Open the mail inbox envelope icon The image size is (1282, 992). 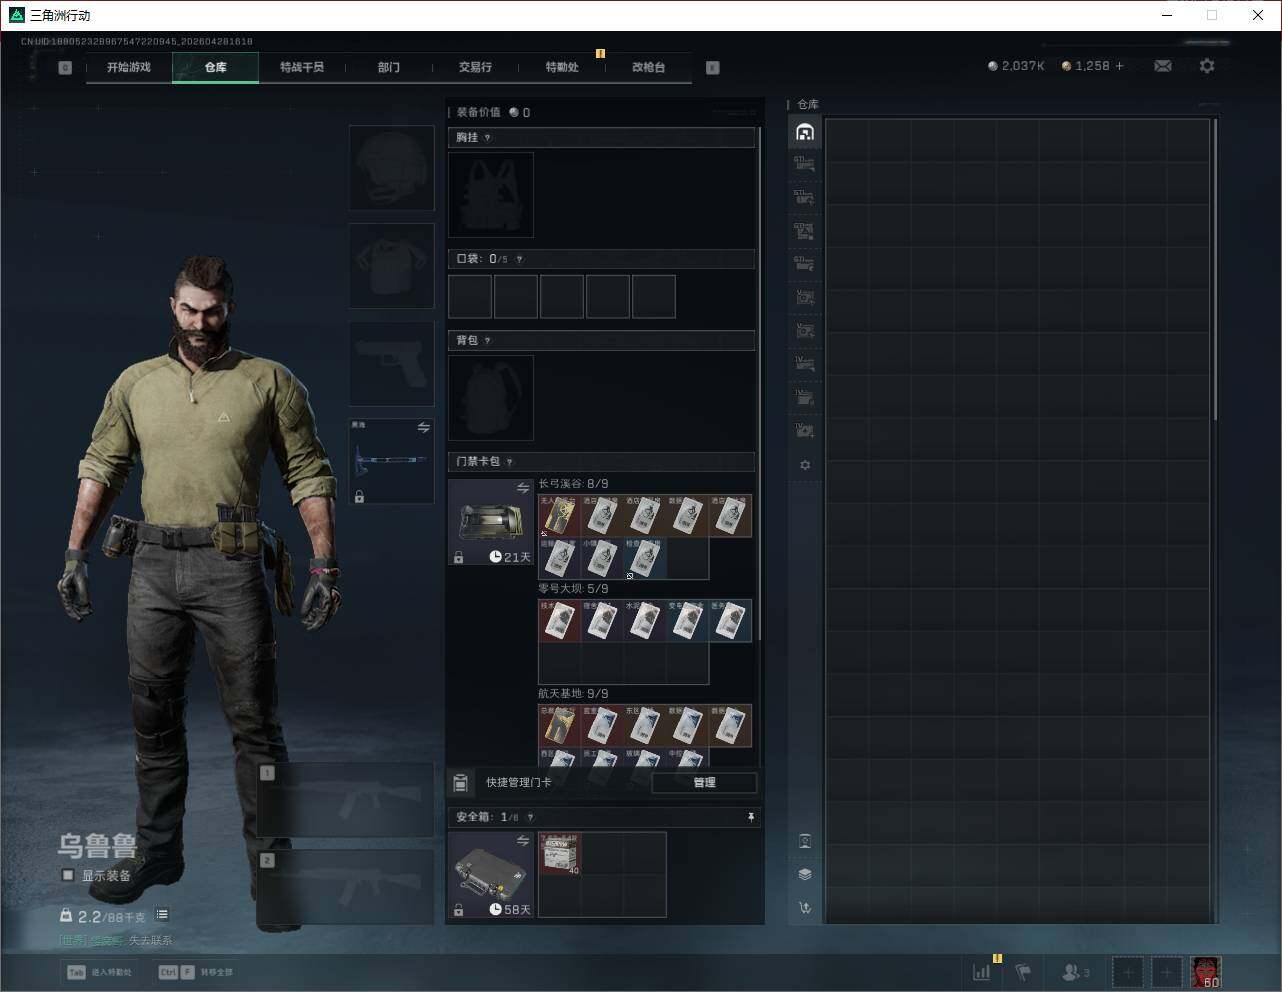pyautogui.click(x=1163, y=66)
